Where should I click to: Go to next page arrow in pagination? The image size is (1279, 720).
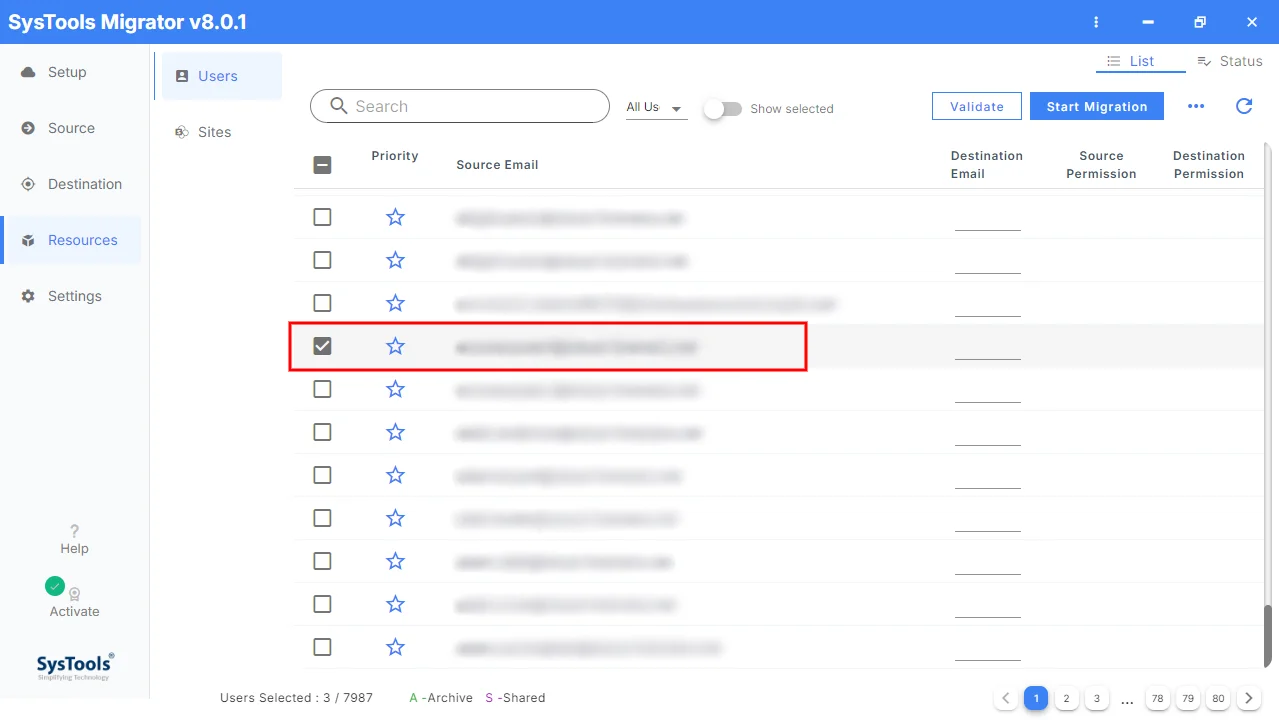(x=1248, y=698)
